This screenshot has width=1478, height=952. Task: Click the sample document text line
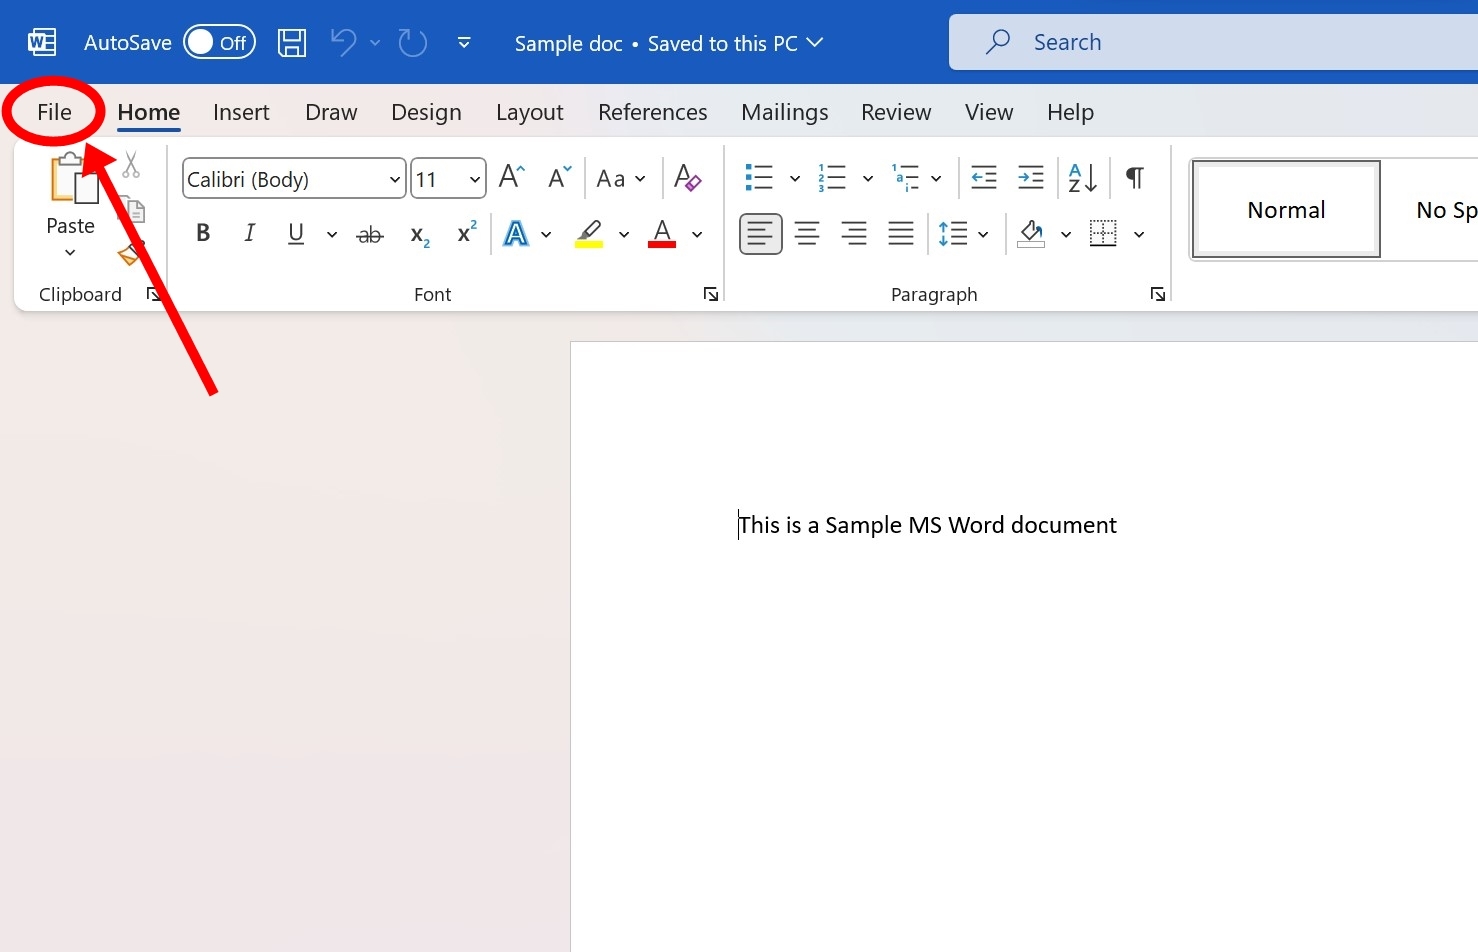(x=927, y=525)
